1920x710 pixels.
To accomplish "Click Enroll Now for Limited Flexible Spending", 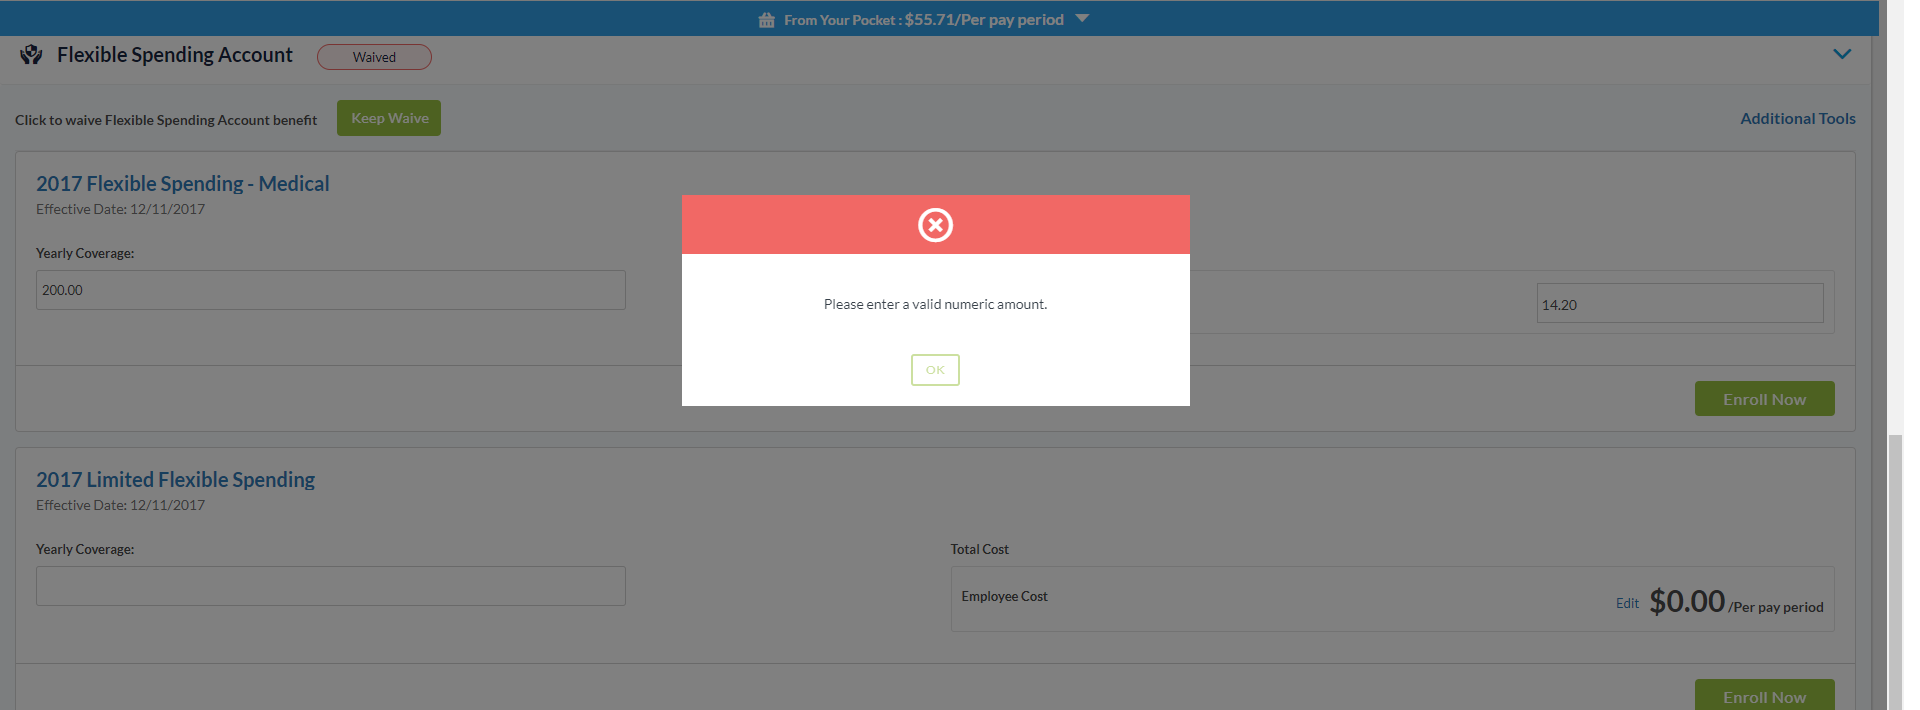I will 1764,696.
